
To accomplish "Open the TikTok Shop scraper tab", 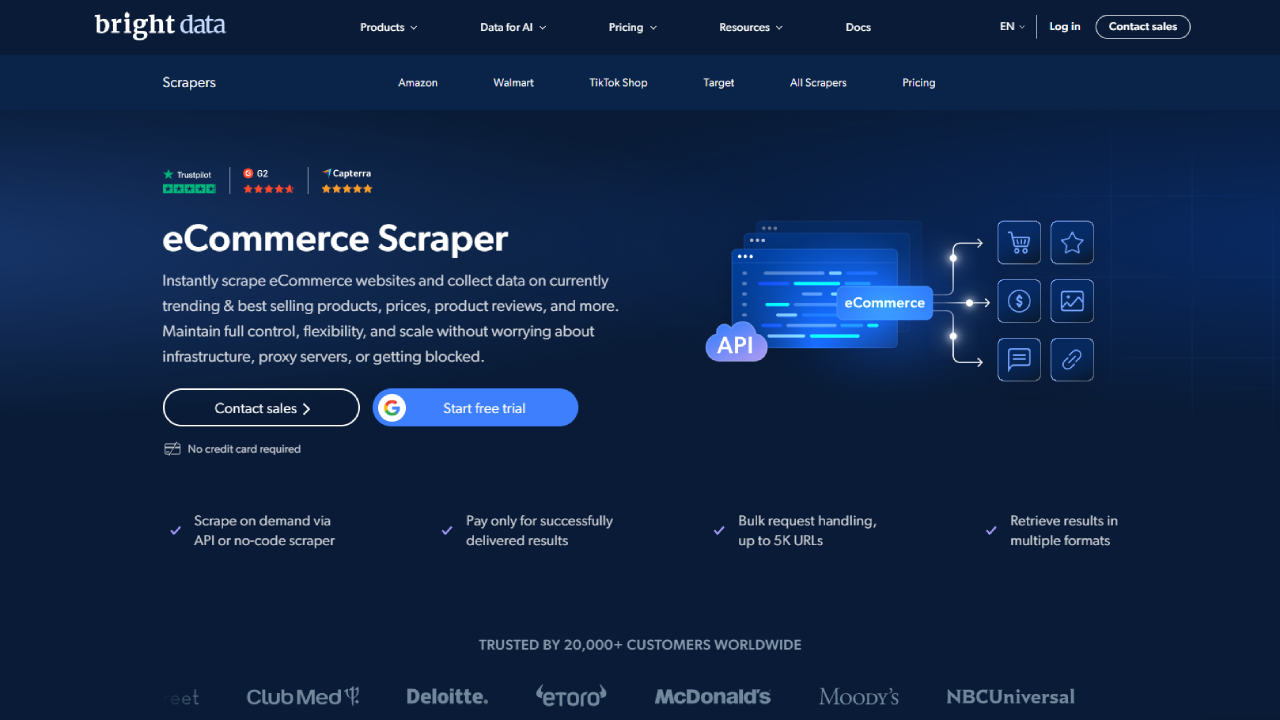I will coord(618,83).
